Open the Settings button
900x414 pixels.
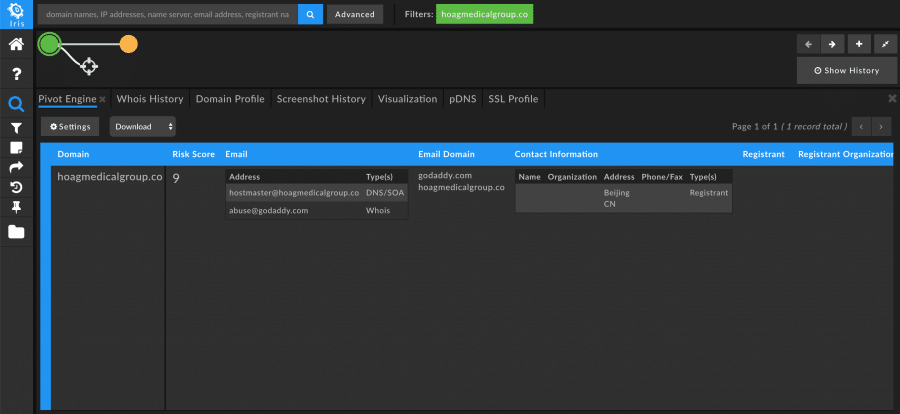[70, 127]
